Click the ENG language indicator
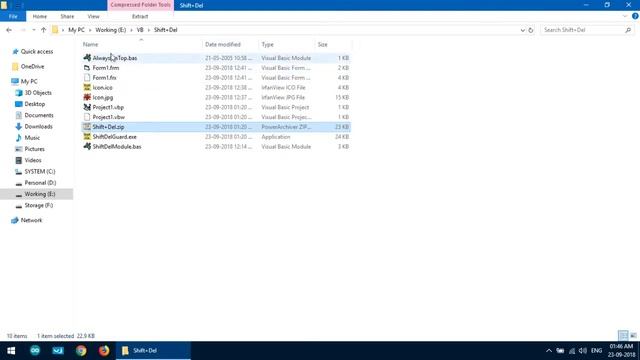Viewport: 640px width, 360px height. (x=596, y=351)
